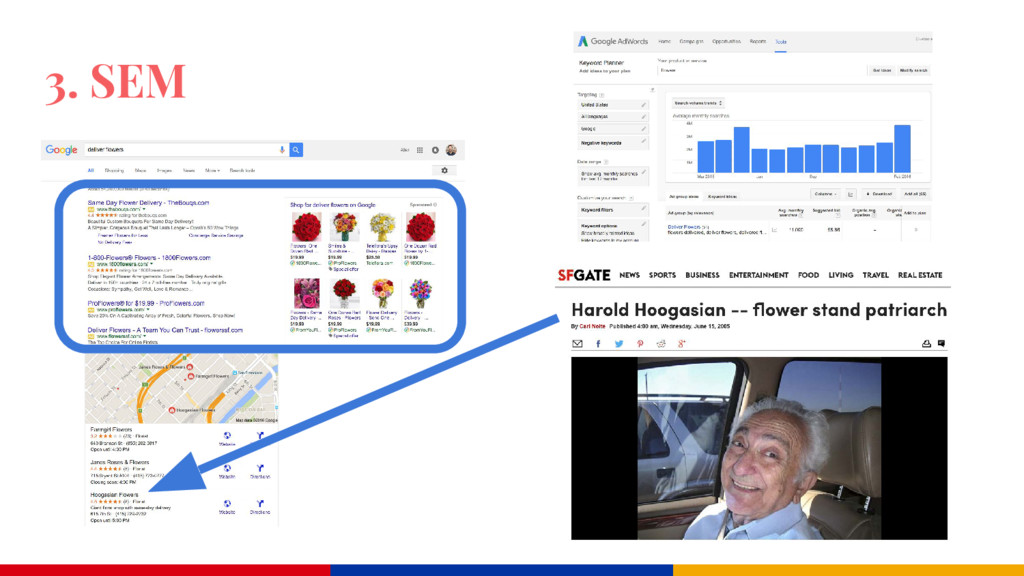This screenshot has width=1024, height=576.
Task: Open ProFlowers for $19.99 link
Action: 146,303
